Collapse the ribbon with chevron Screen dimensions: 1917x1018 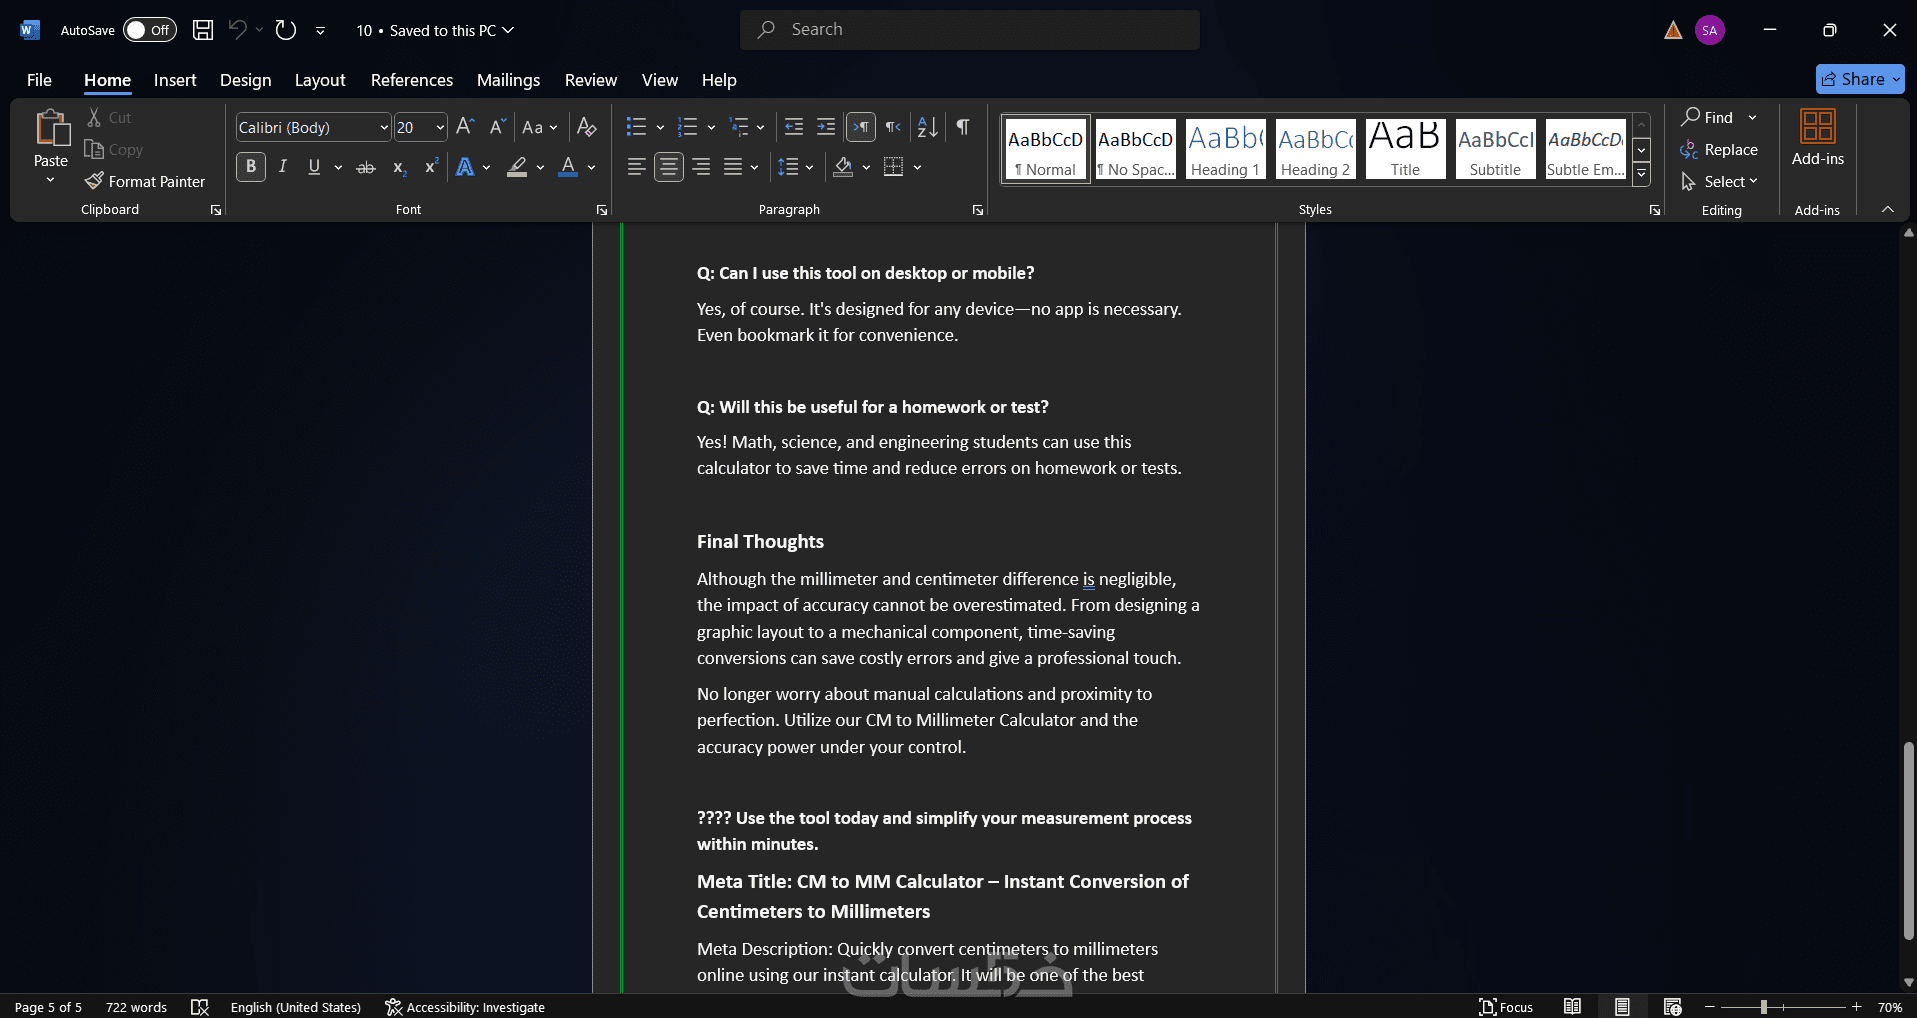click(1888, 209)
